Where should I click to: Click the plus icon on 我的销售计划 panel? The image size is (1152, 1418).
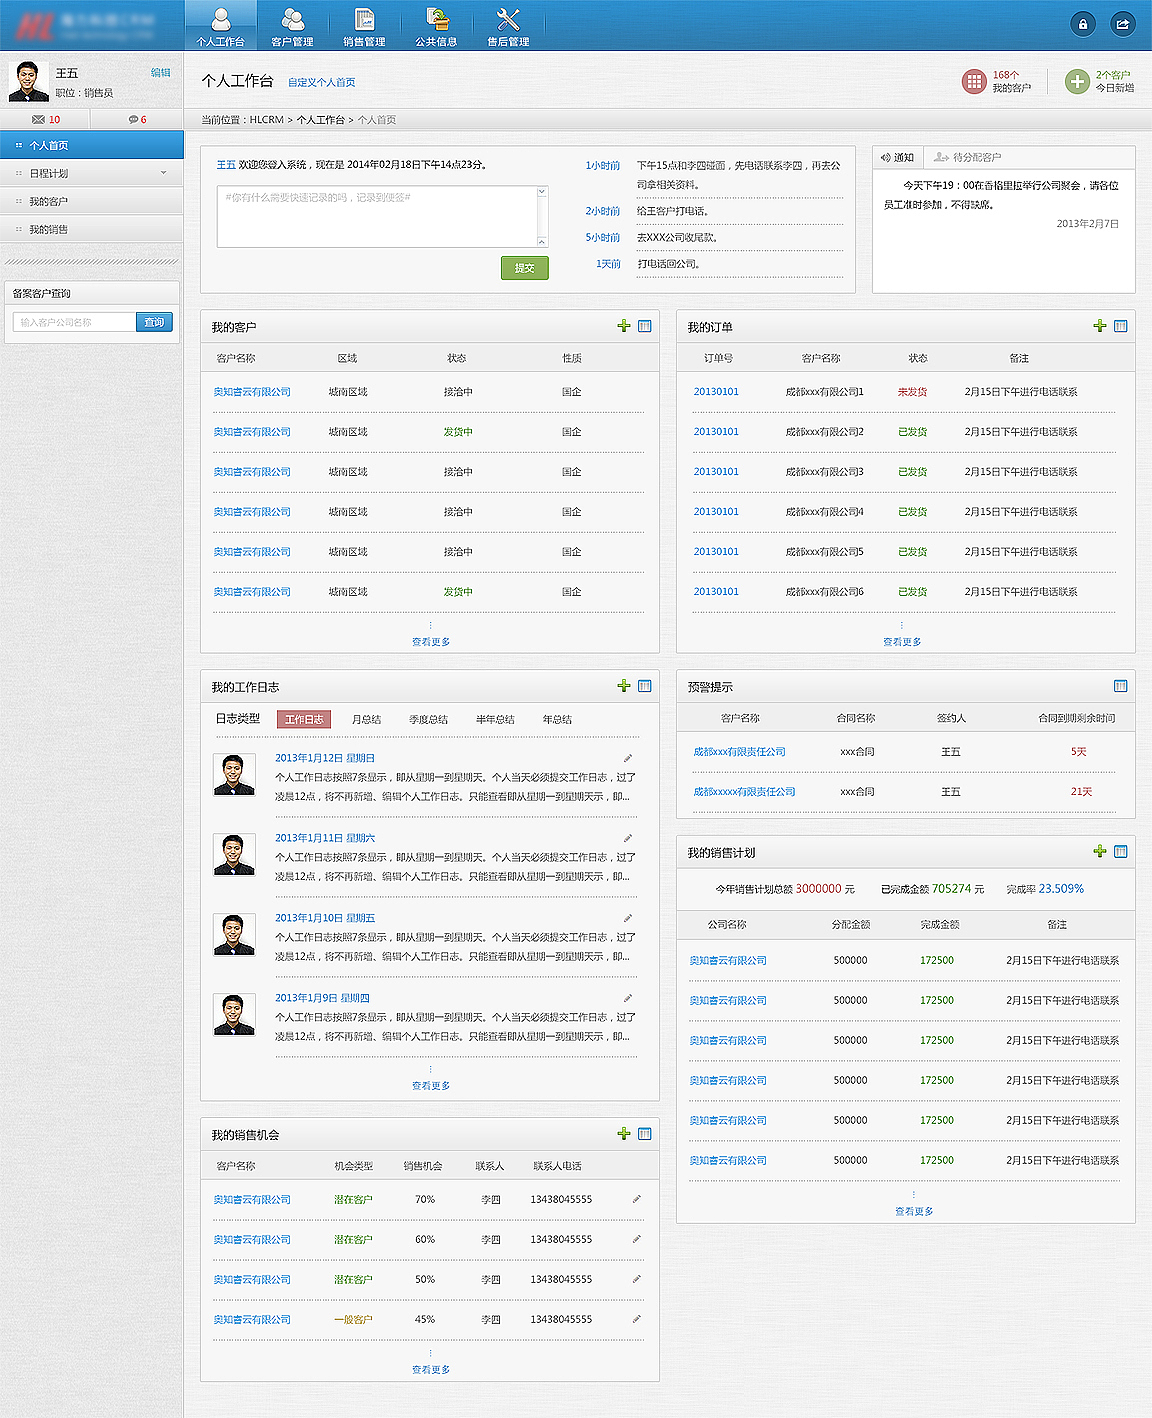point(1100,852)
